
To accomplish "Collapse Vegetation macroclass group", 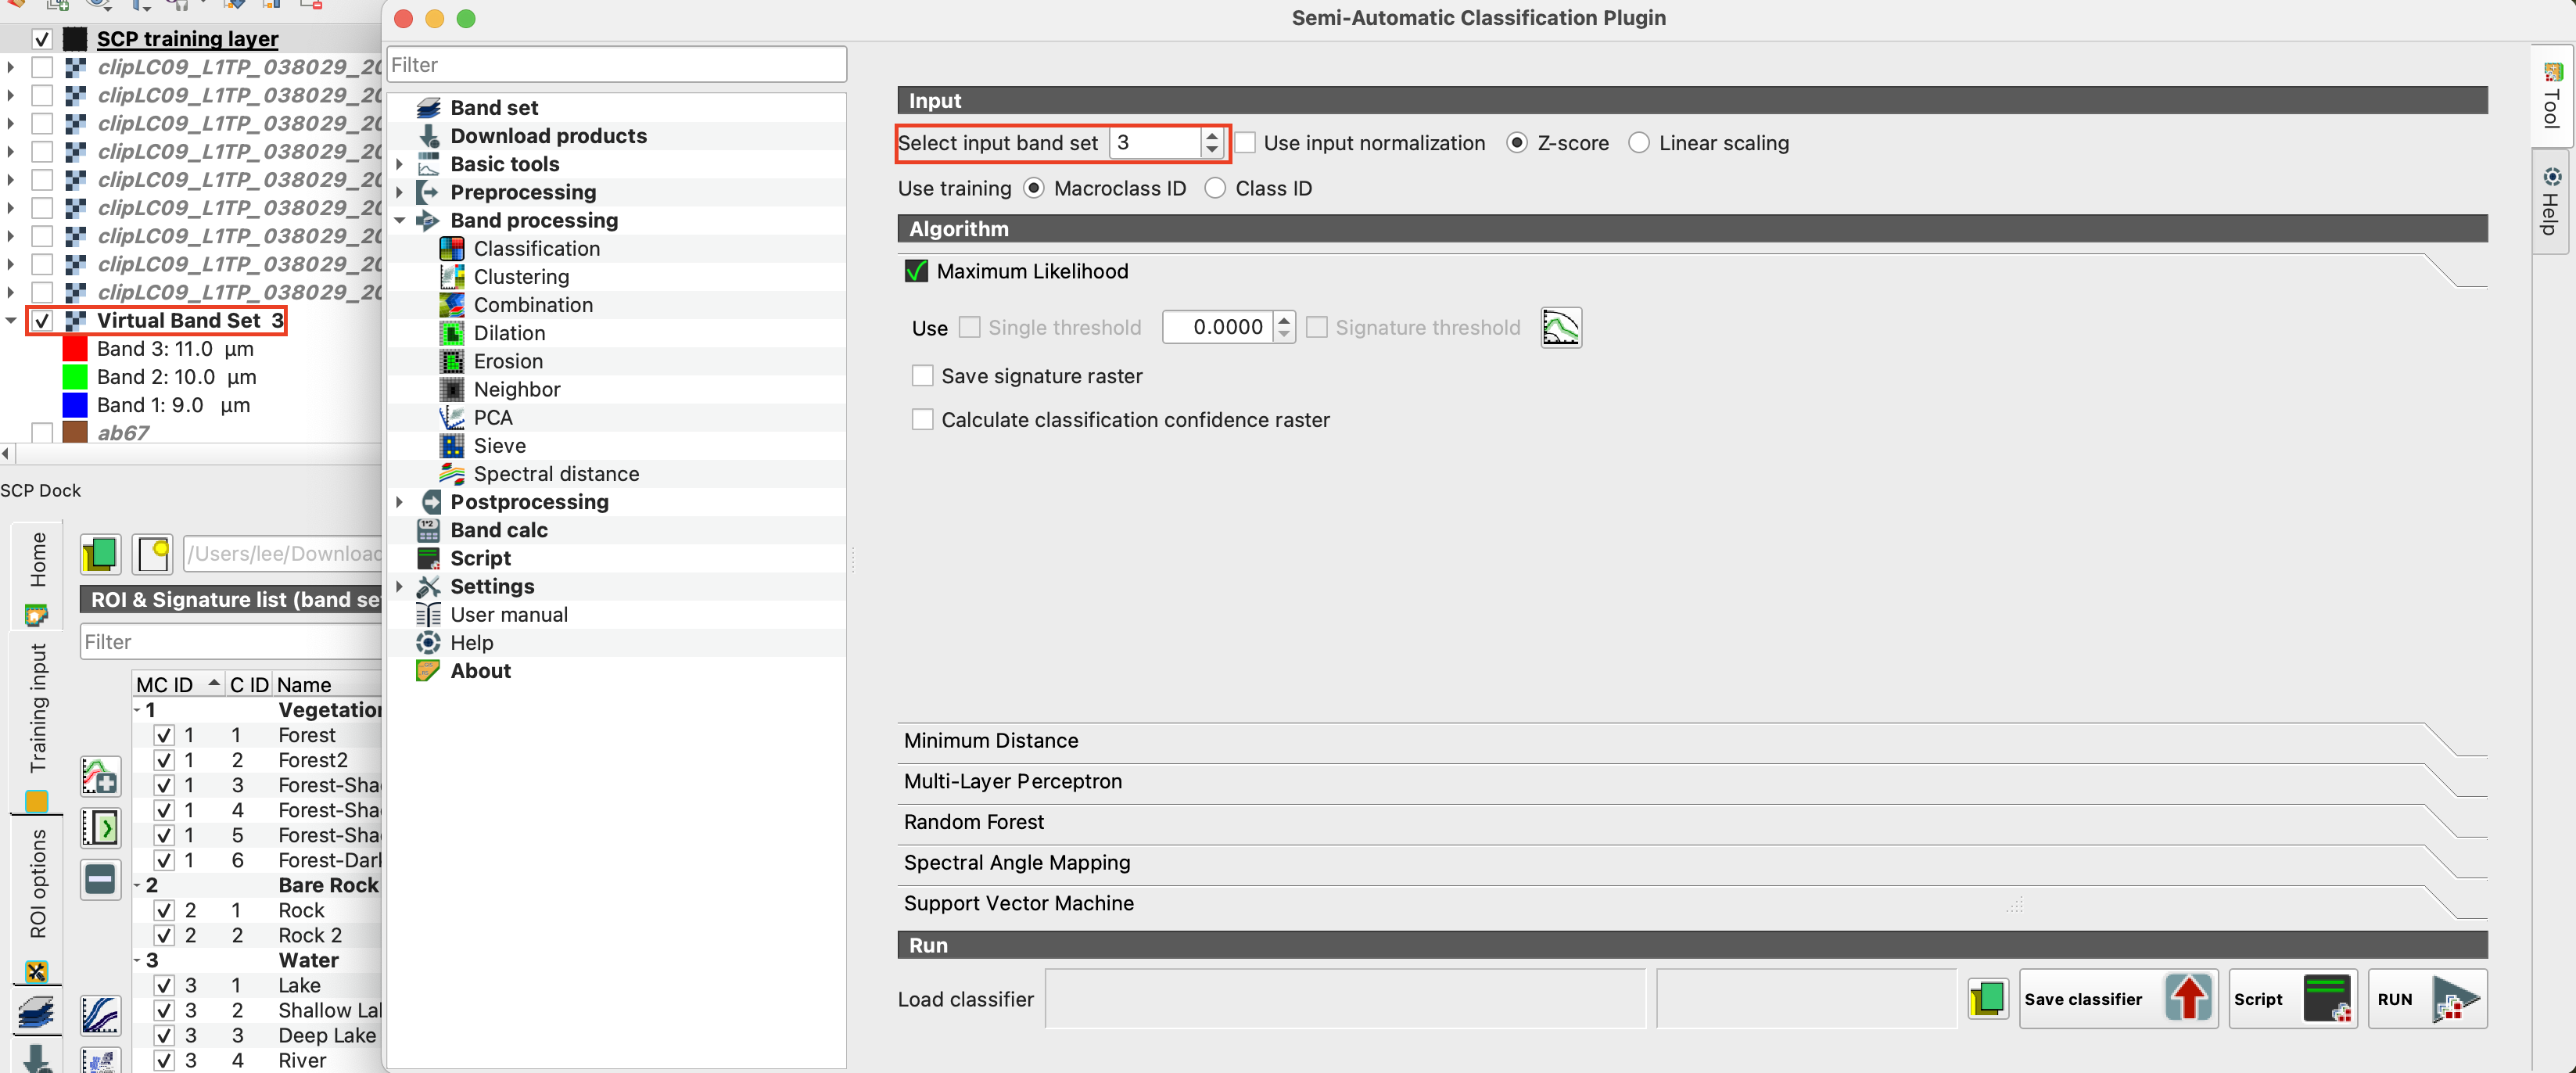I will coord(138,710).
